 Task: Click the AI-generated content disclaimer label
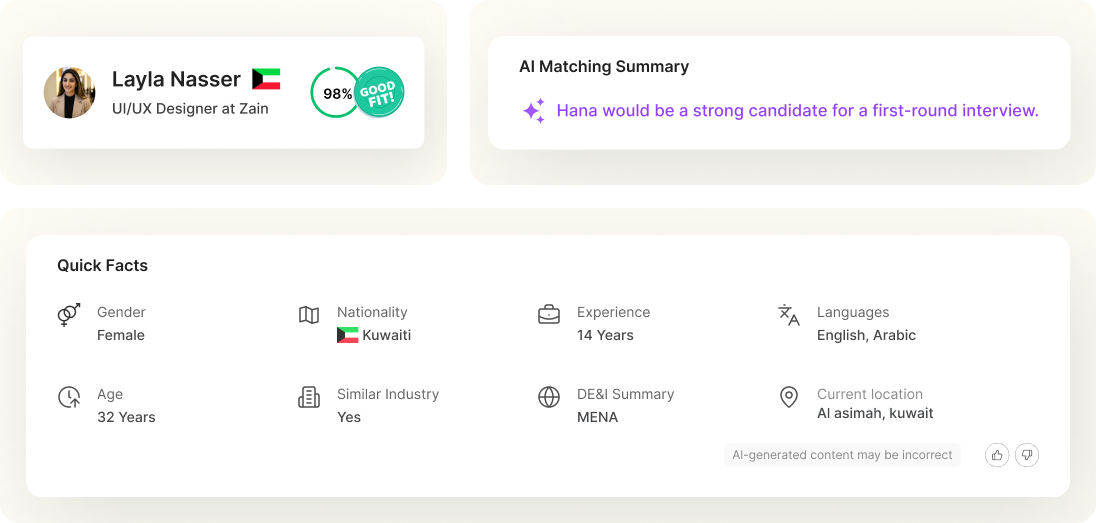click(x=842, y=455)
